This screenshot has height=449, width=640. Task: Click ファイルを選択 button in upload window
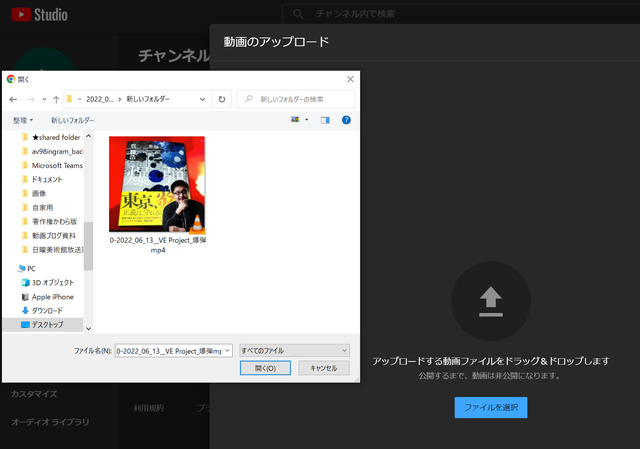491,407
